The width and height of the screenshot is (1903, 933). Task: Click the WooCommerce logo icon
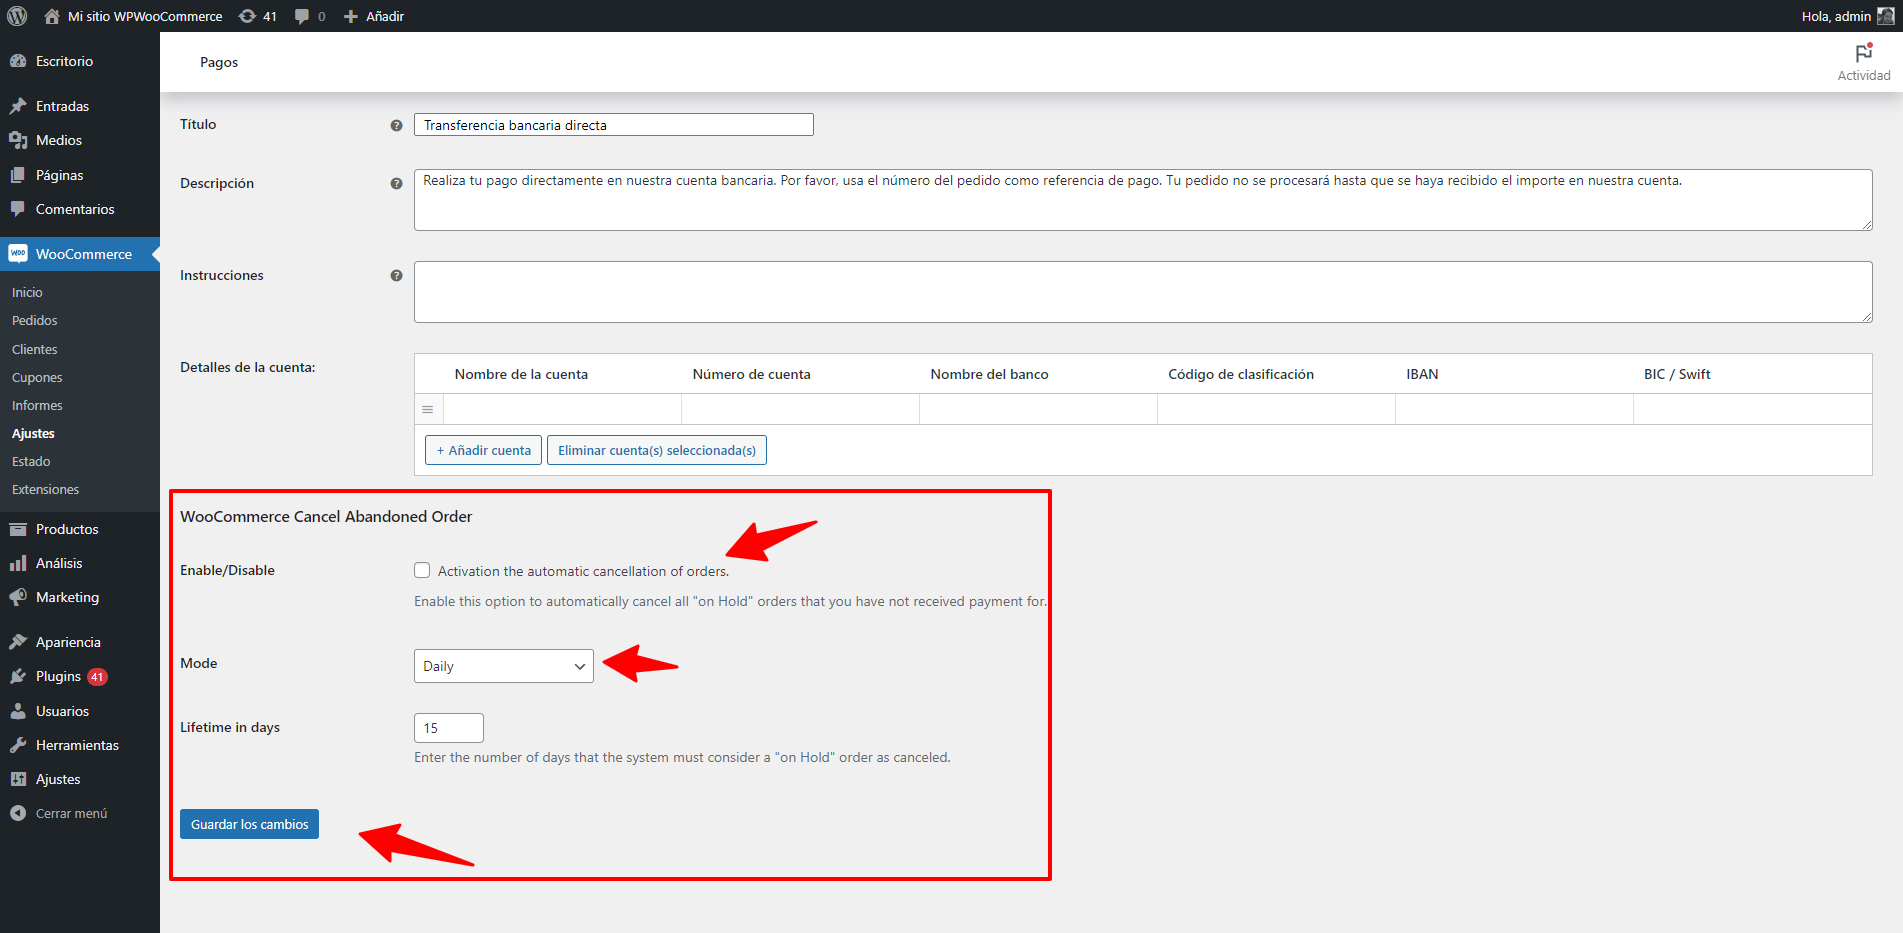click(18, 254)
